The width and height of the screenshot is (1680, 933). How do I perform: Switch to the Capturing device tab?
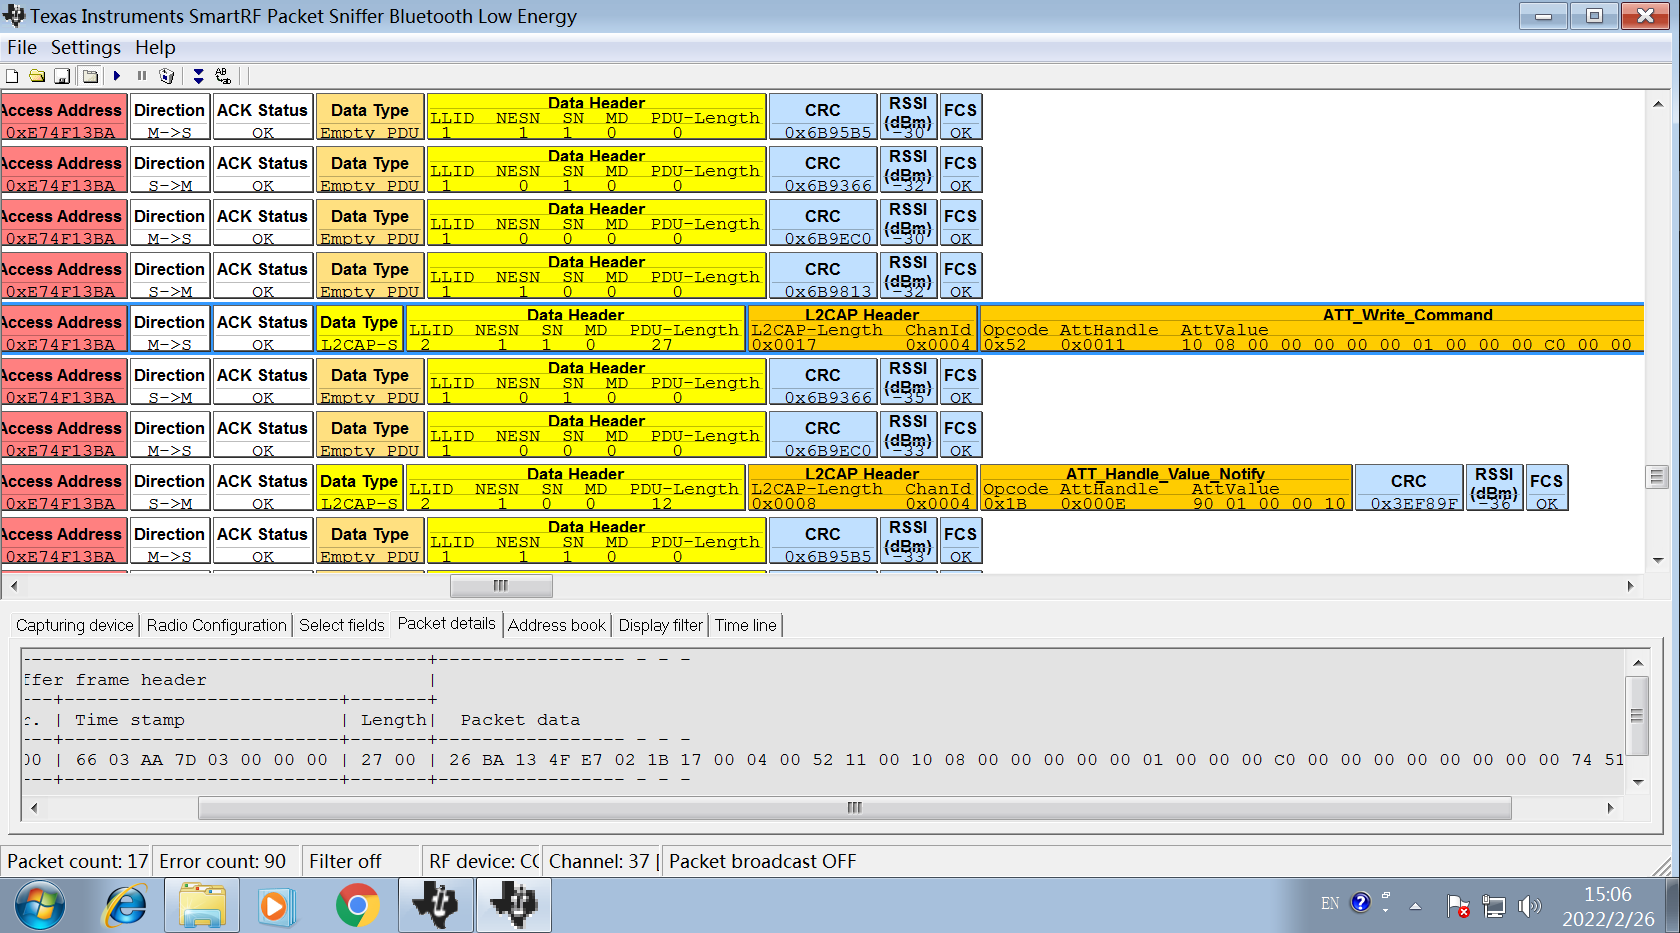coord(75,625)
